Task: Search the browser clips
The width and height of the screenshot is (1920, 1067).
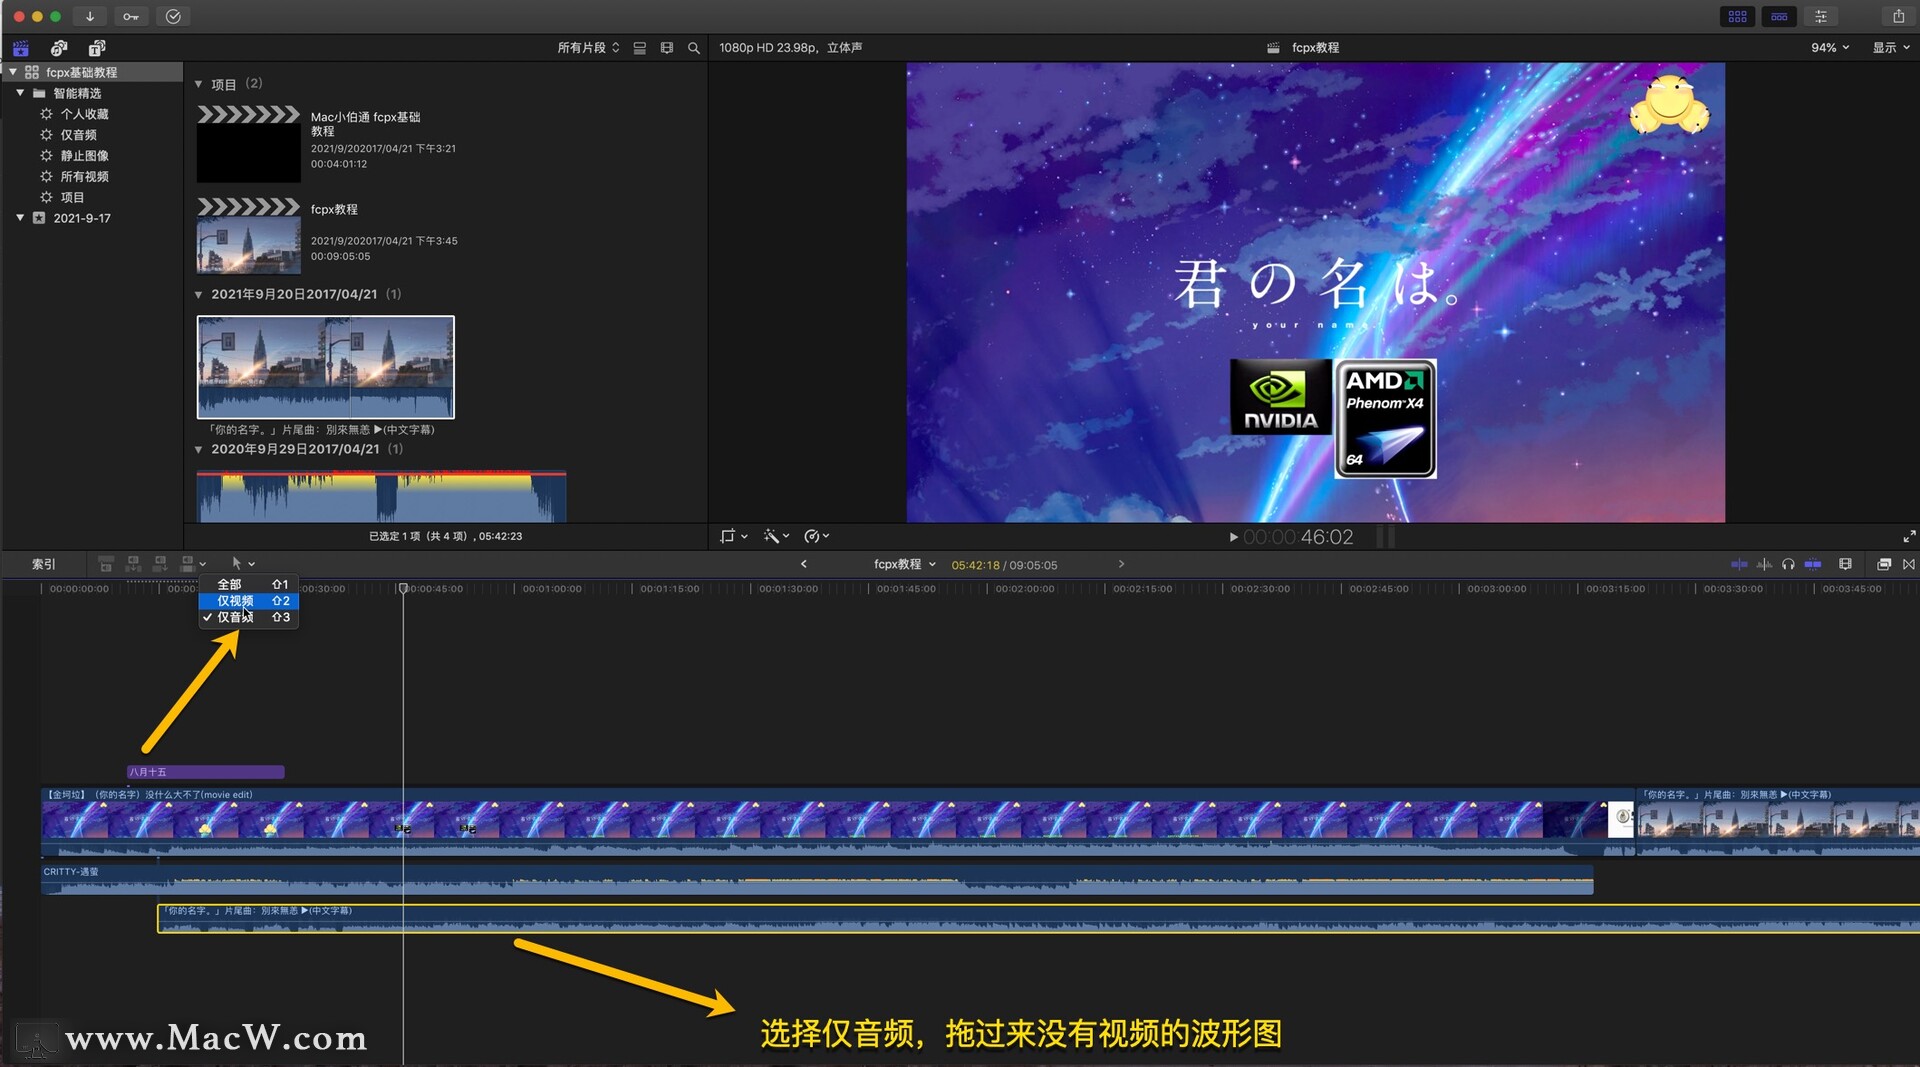Action: [694, 48]
